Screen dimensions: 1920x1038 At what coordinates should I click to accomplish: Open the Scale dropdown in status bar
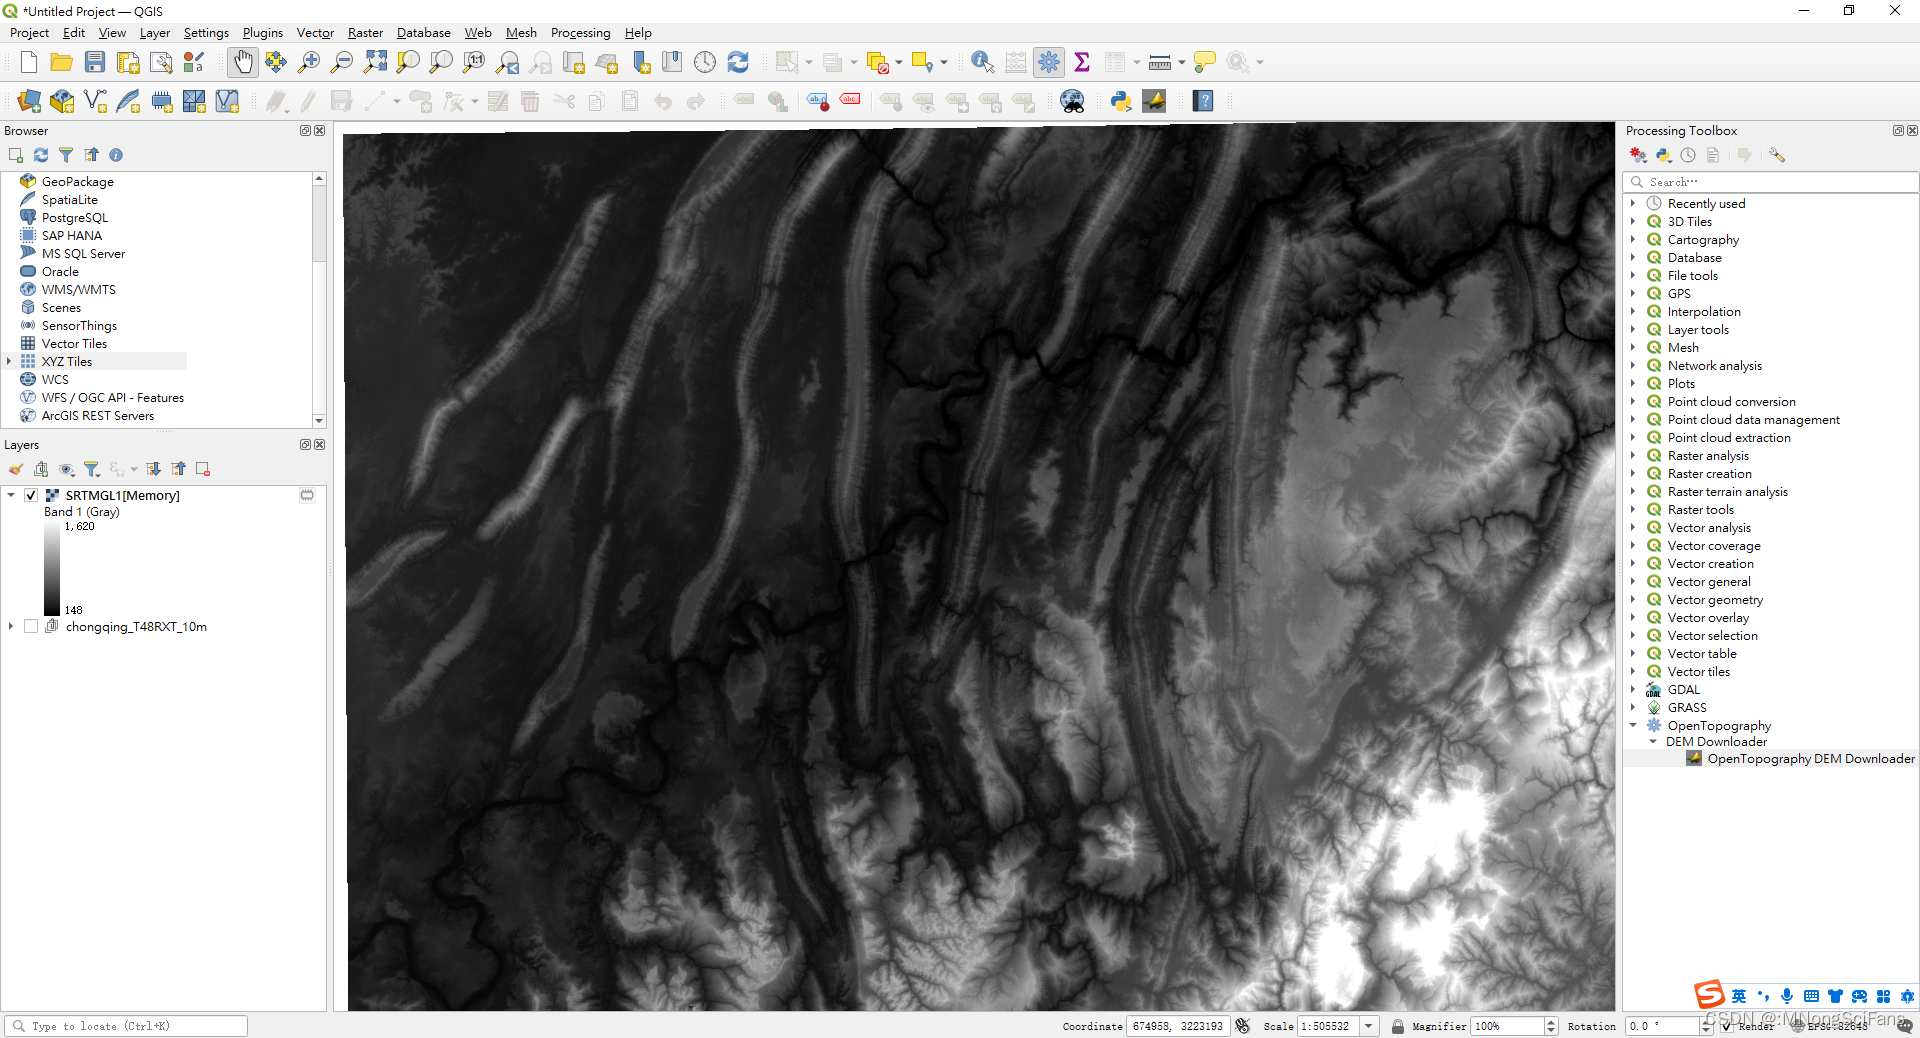1368,1026
